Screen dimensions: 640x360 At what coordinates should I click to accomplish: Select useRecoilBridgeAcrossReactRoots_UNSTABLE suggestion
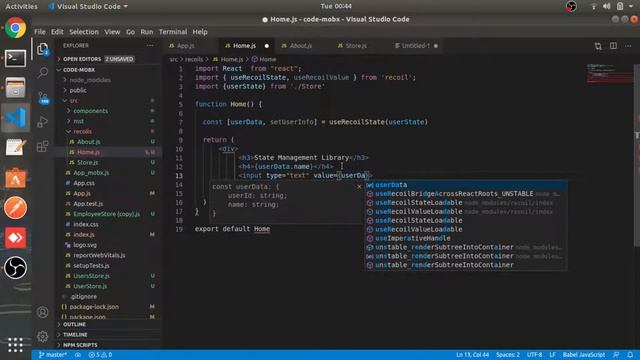click(466, 194)
